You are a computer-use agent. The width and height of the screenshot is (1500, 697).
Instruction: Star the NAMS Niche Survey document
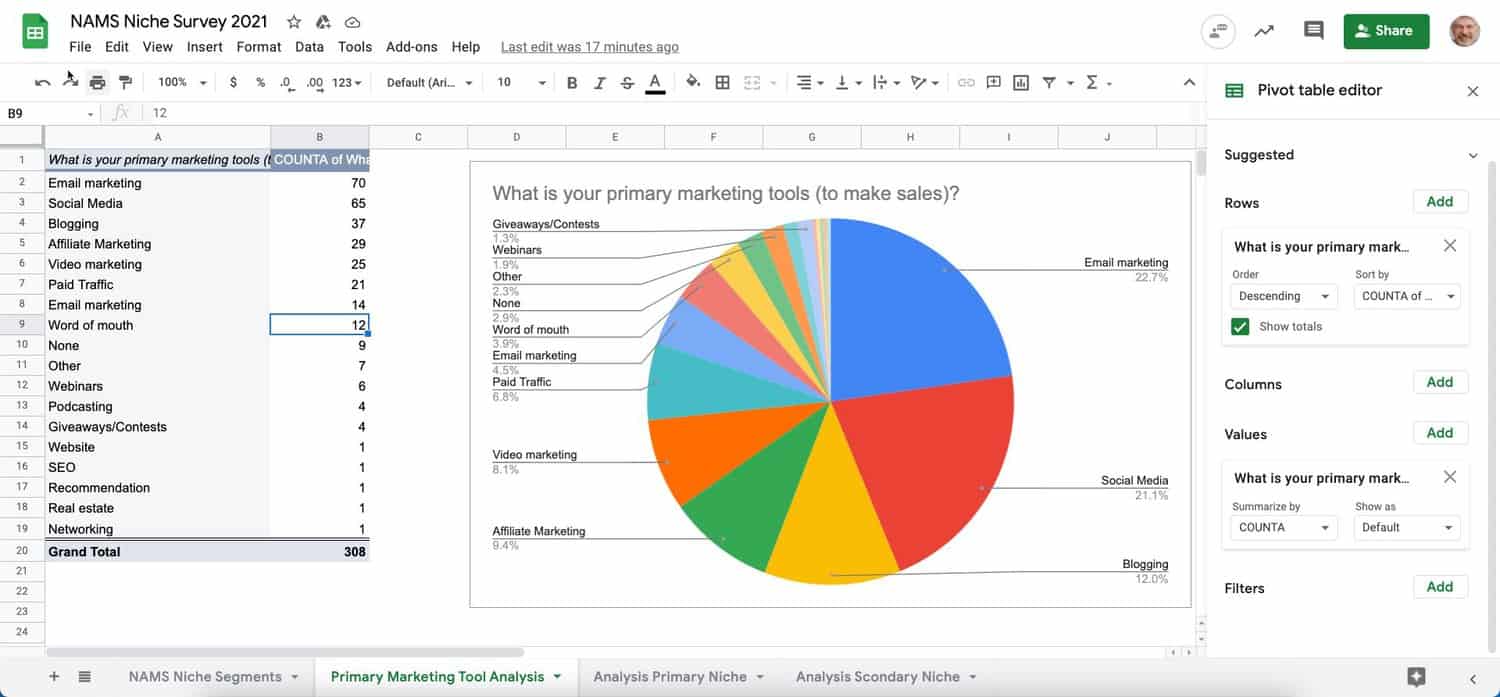click(294, 22)
